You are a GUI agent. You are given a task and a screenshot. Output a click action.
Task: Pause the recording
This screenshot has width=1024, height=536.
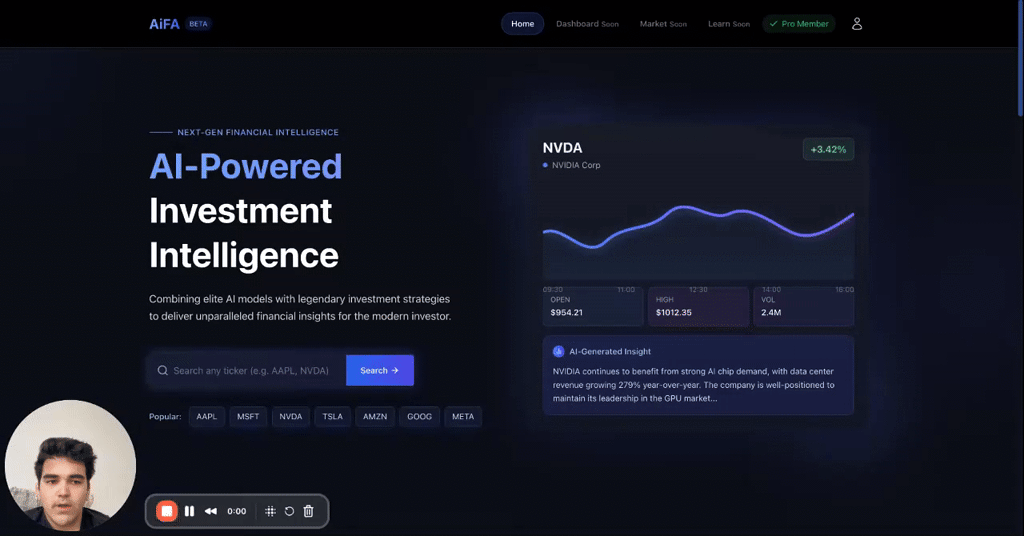(189, 511)
